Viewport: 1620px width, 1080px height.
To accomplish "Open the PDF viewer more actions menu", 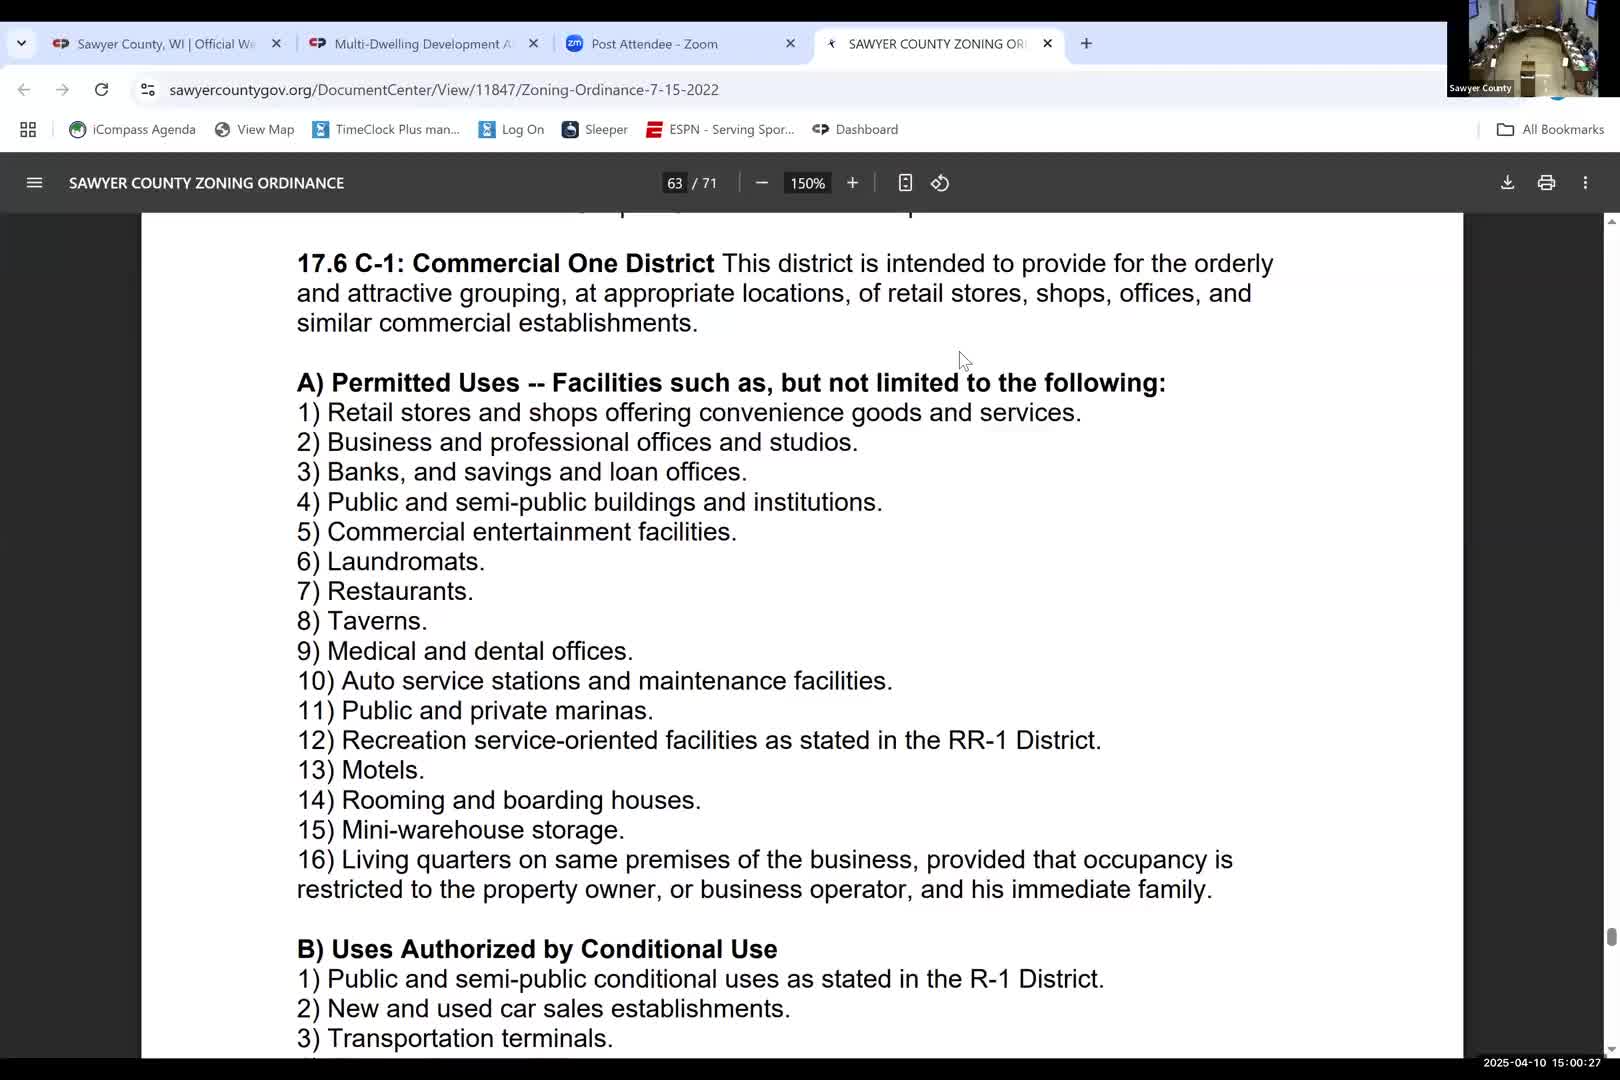I will [1585, 183].
